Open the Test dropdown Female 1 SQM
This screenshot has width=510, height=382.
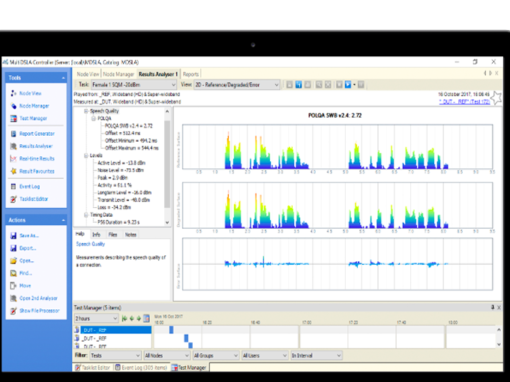point(134,85)
